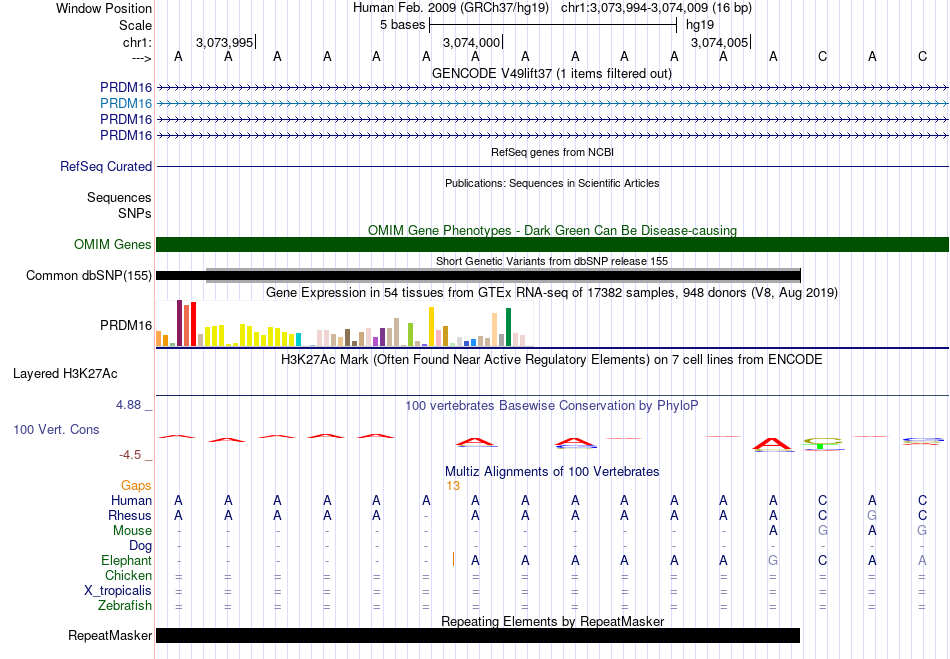950x659 pixels.
Task: Click the RepeatMasker track label
Action: pyautogui.click(x=110, y=636)
